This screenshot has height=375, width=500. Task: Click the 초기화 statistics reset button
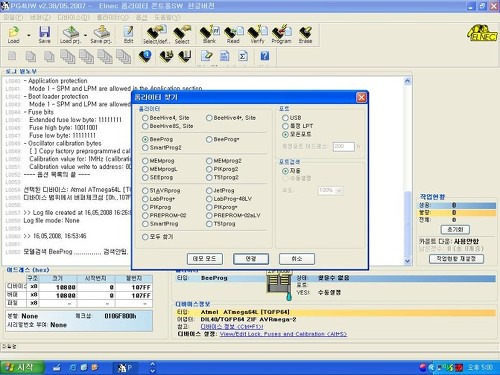click(455, 229)
